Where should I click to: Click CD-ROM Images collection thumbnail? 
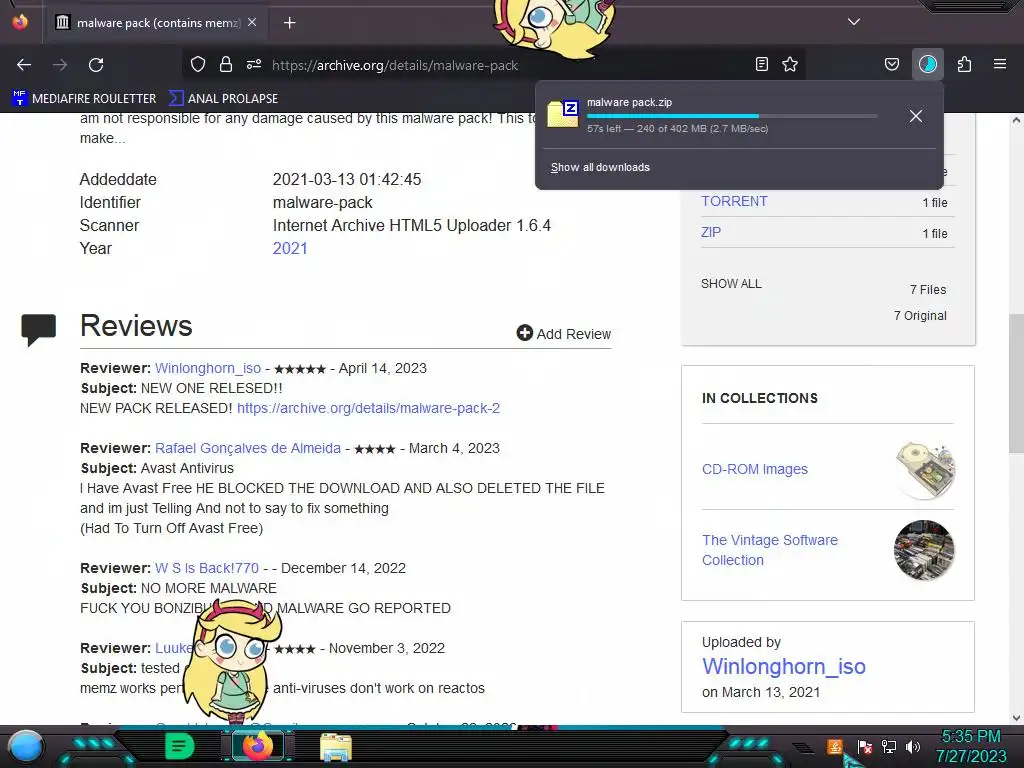pos(925,470)
